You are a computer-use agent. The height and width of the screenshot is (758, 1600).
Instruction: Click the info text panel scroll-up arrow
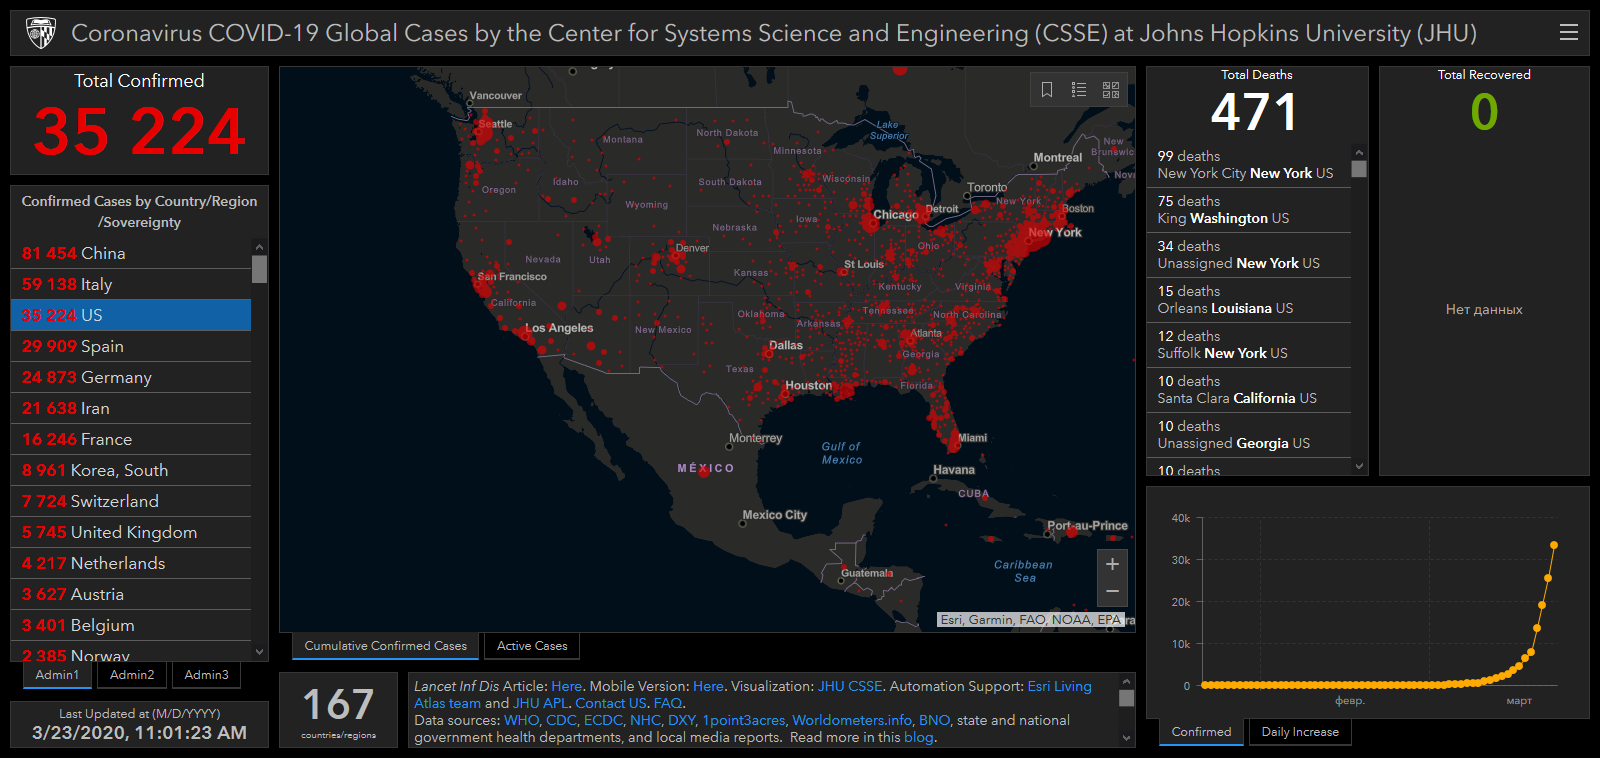point(1127,682)
